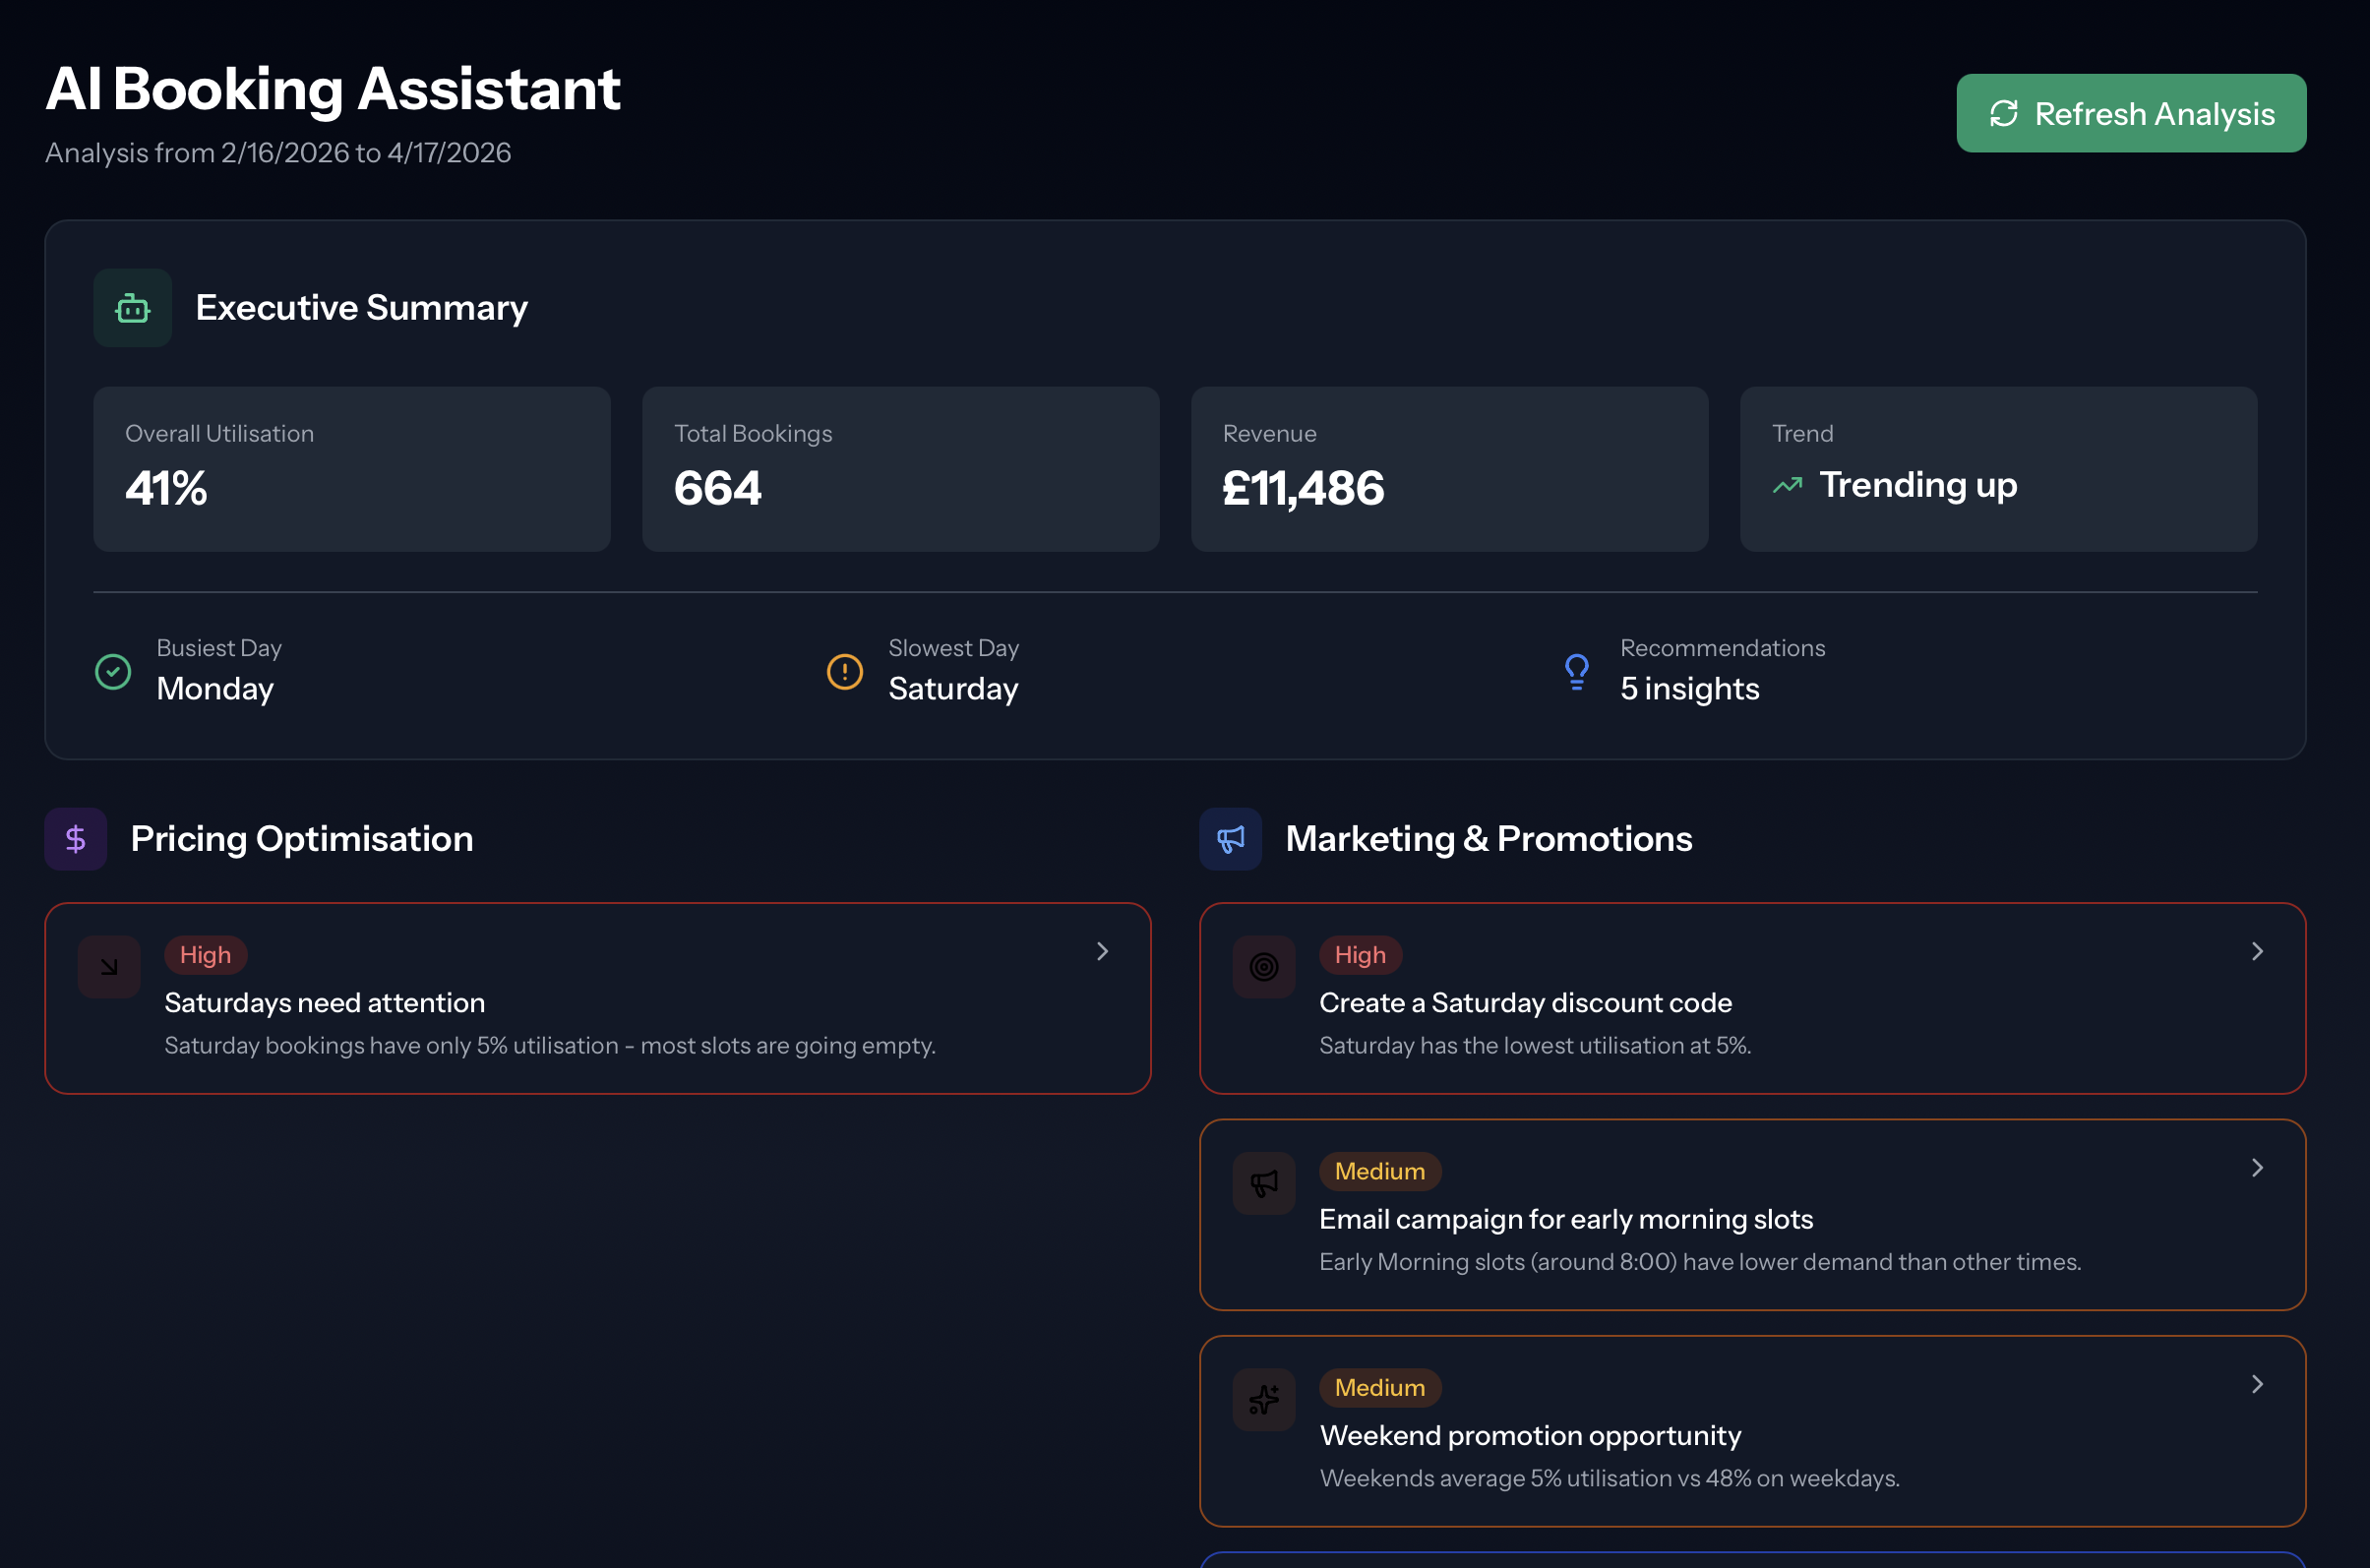The image size is (2370, 1568).
Task: Click the target icon on Saturday discount code card
Action: (x=1264, y=967)
